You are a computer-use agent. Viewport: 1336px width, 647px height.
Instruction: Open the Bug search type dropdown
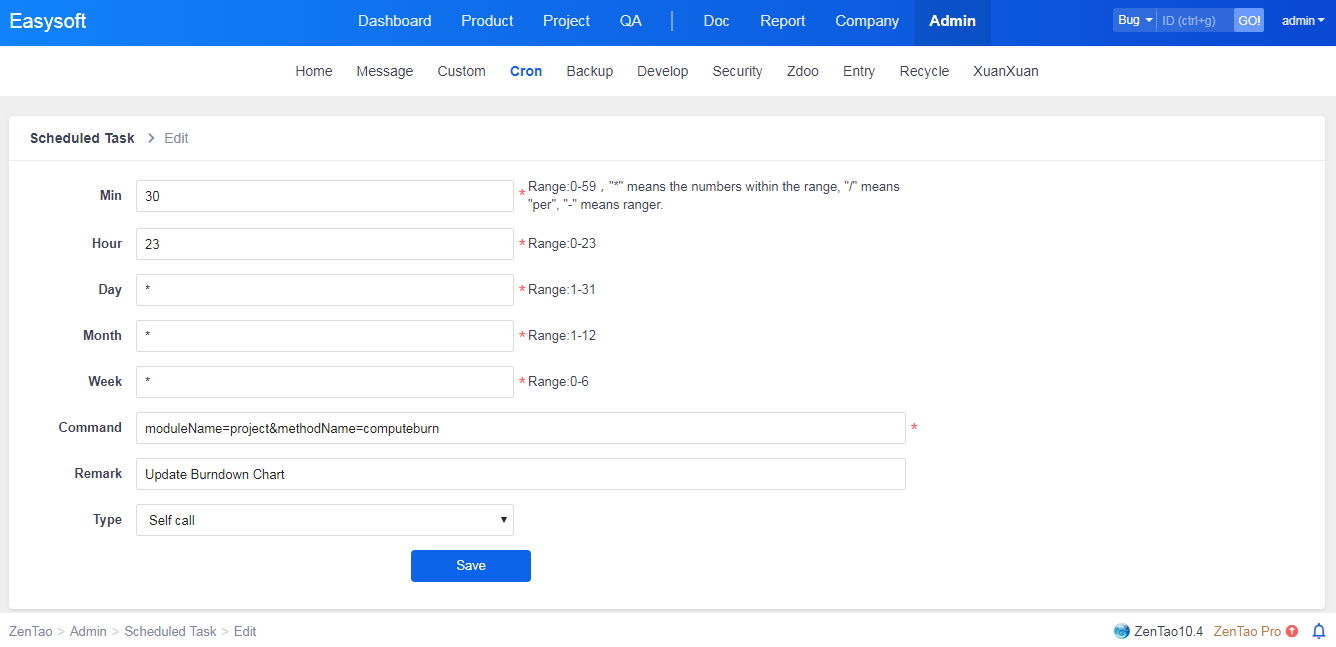pyautogui.click(x=1134, y=20)
